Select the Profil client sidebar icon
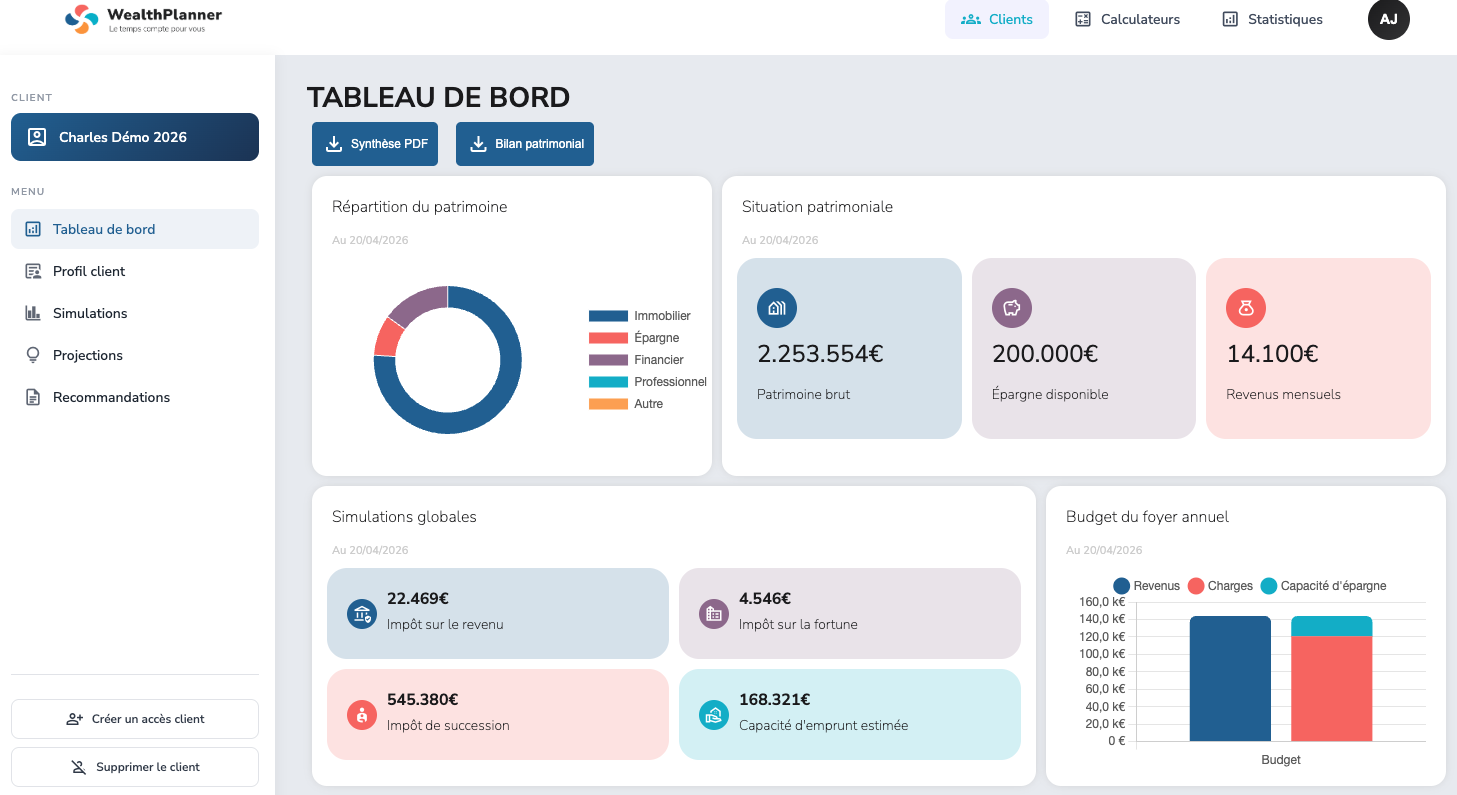This screenshot has width=1457, height=795. click(x=31, y=271)
